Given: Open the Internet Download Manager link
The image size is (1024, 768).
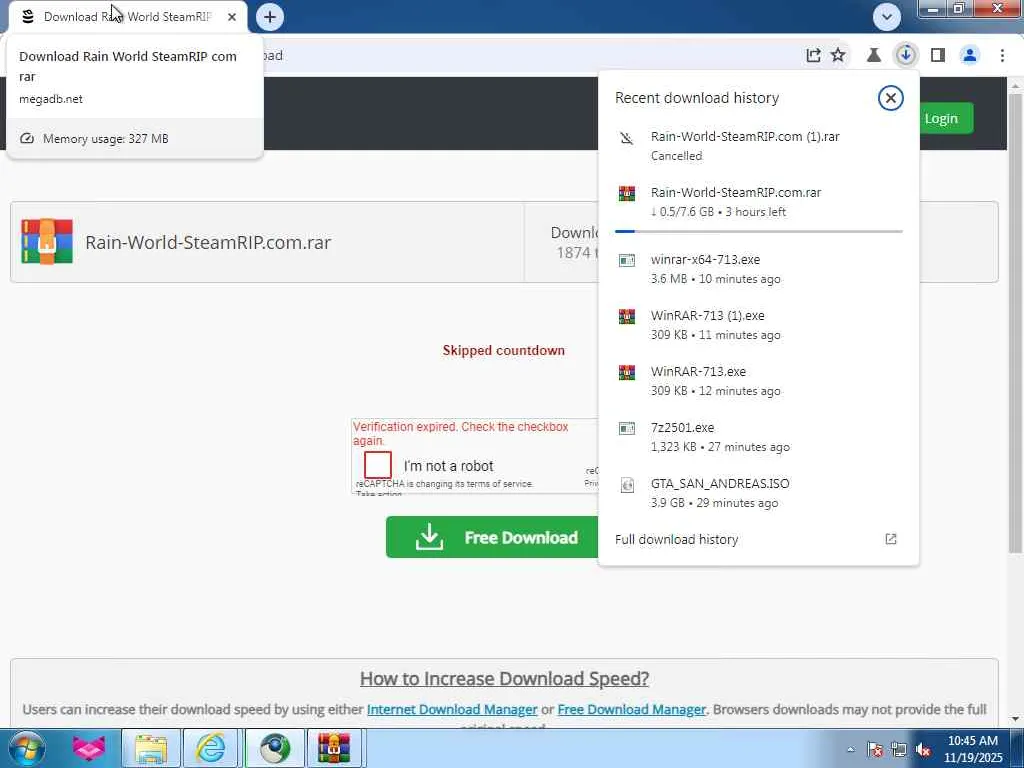Looking at the screenshot, I should (x=452, y=709).
